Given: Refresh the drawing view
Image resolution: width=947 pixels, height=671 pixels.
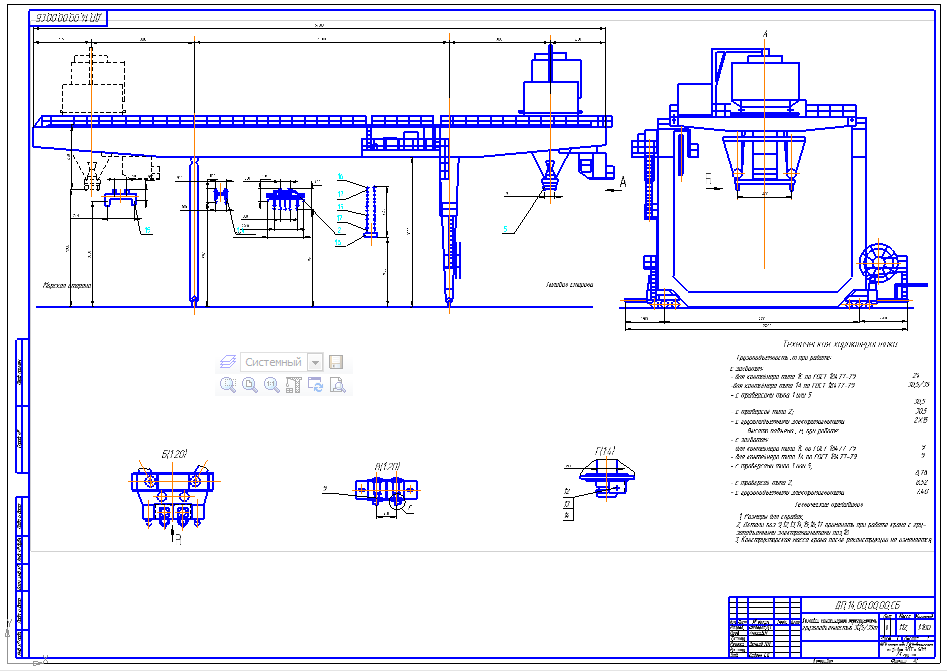Looking at the screenshot, I should [x=315, y=385].
